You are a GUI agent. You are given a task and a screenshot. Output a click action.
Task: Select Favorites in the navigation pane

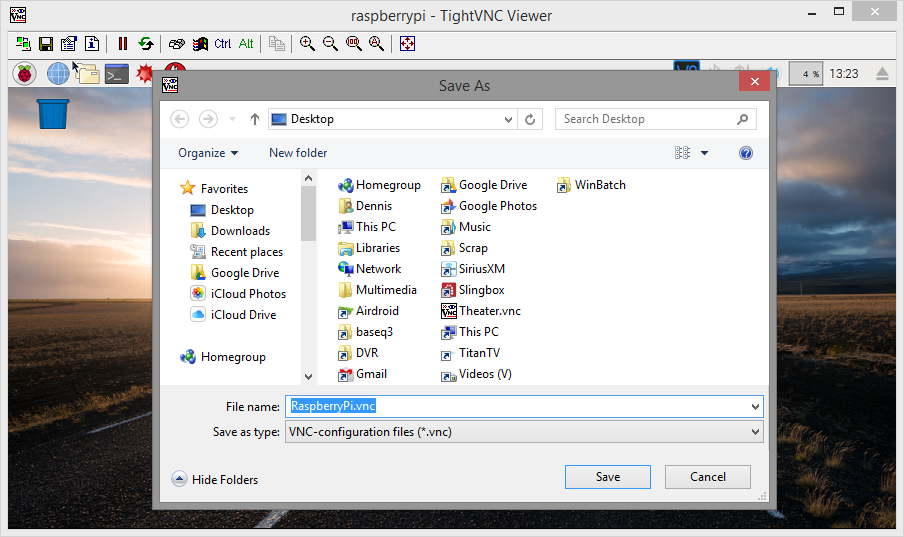point(214,189)
